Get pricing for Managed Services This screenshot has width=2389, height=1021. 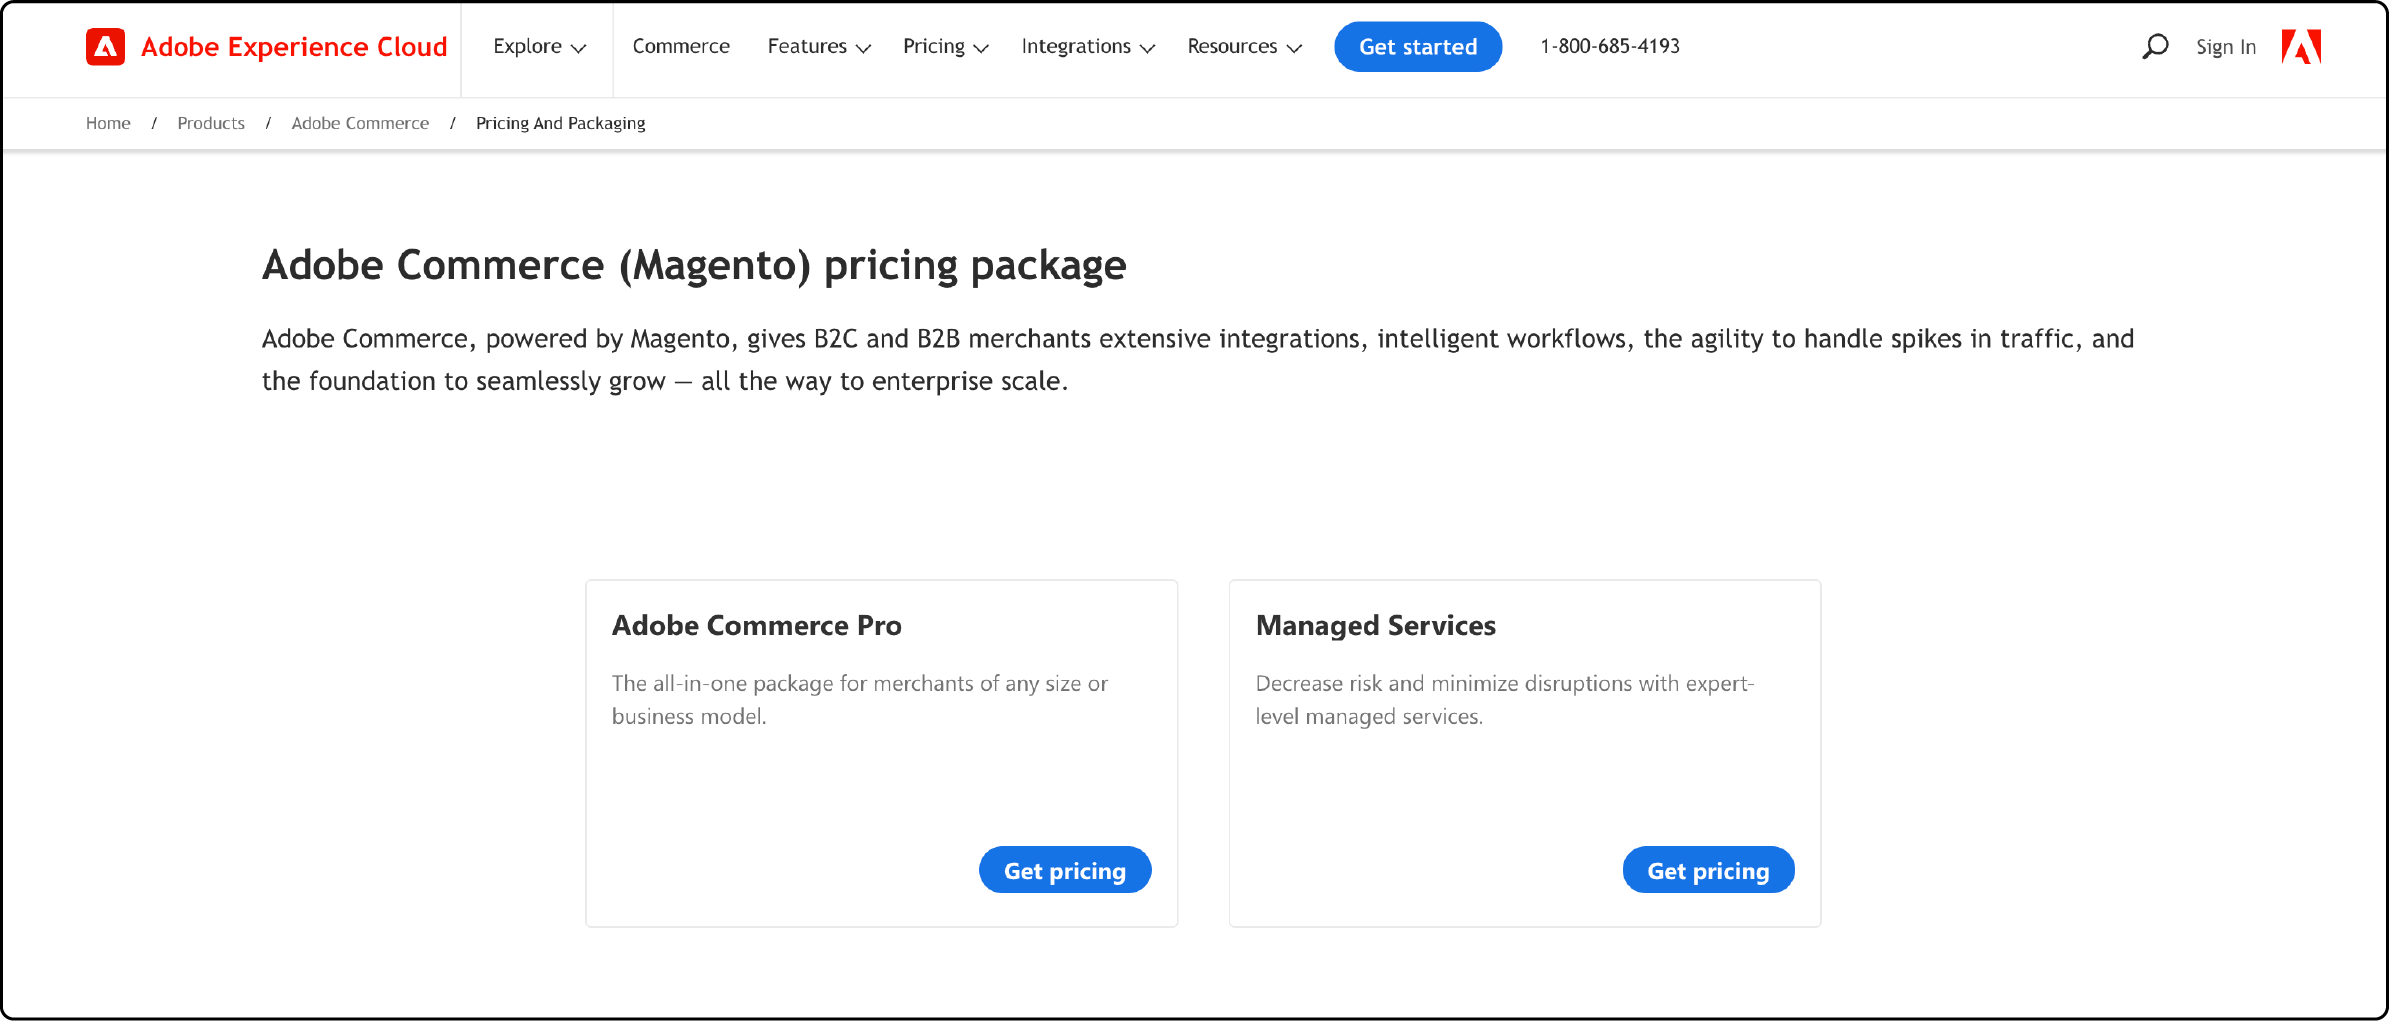pyautogui.click(x=1708, y=870)
